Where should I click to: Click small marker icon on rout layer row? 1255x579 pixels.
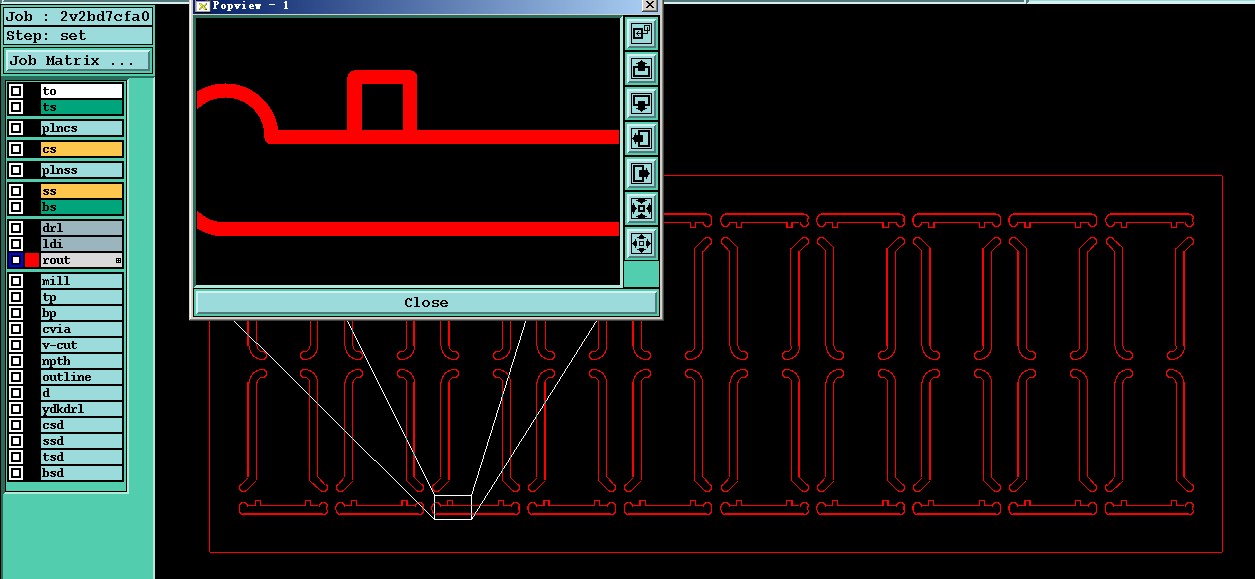coord(118,260)
